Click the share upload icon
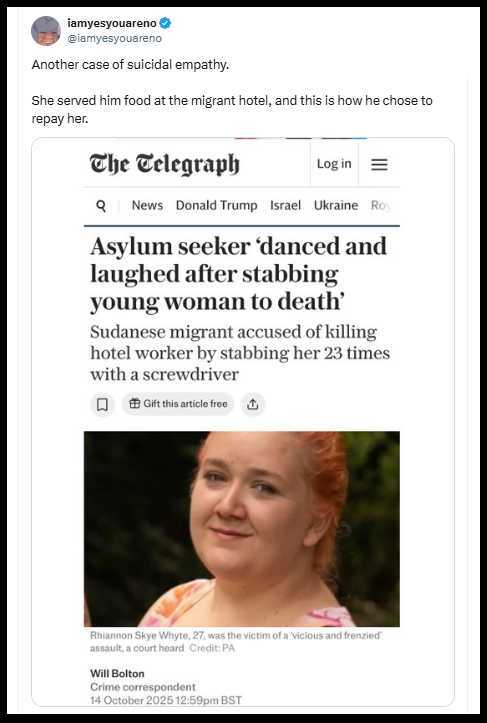 coord(252,404)
